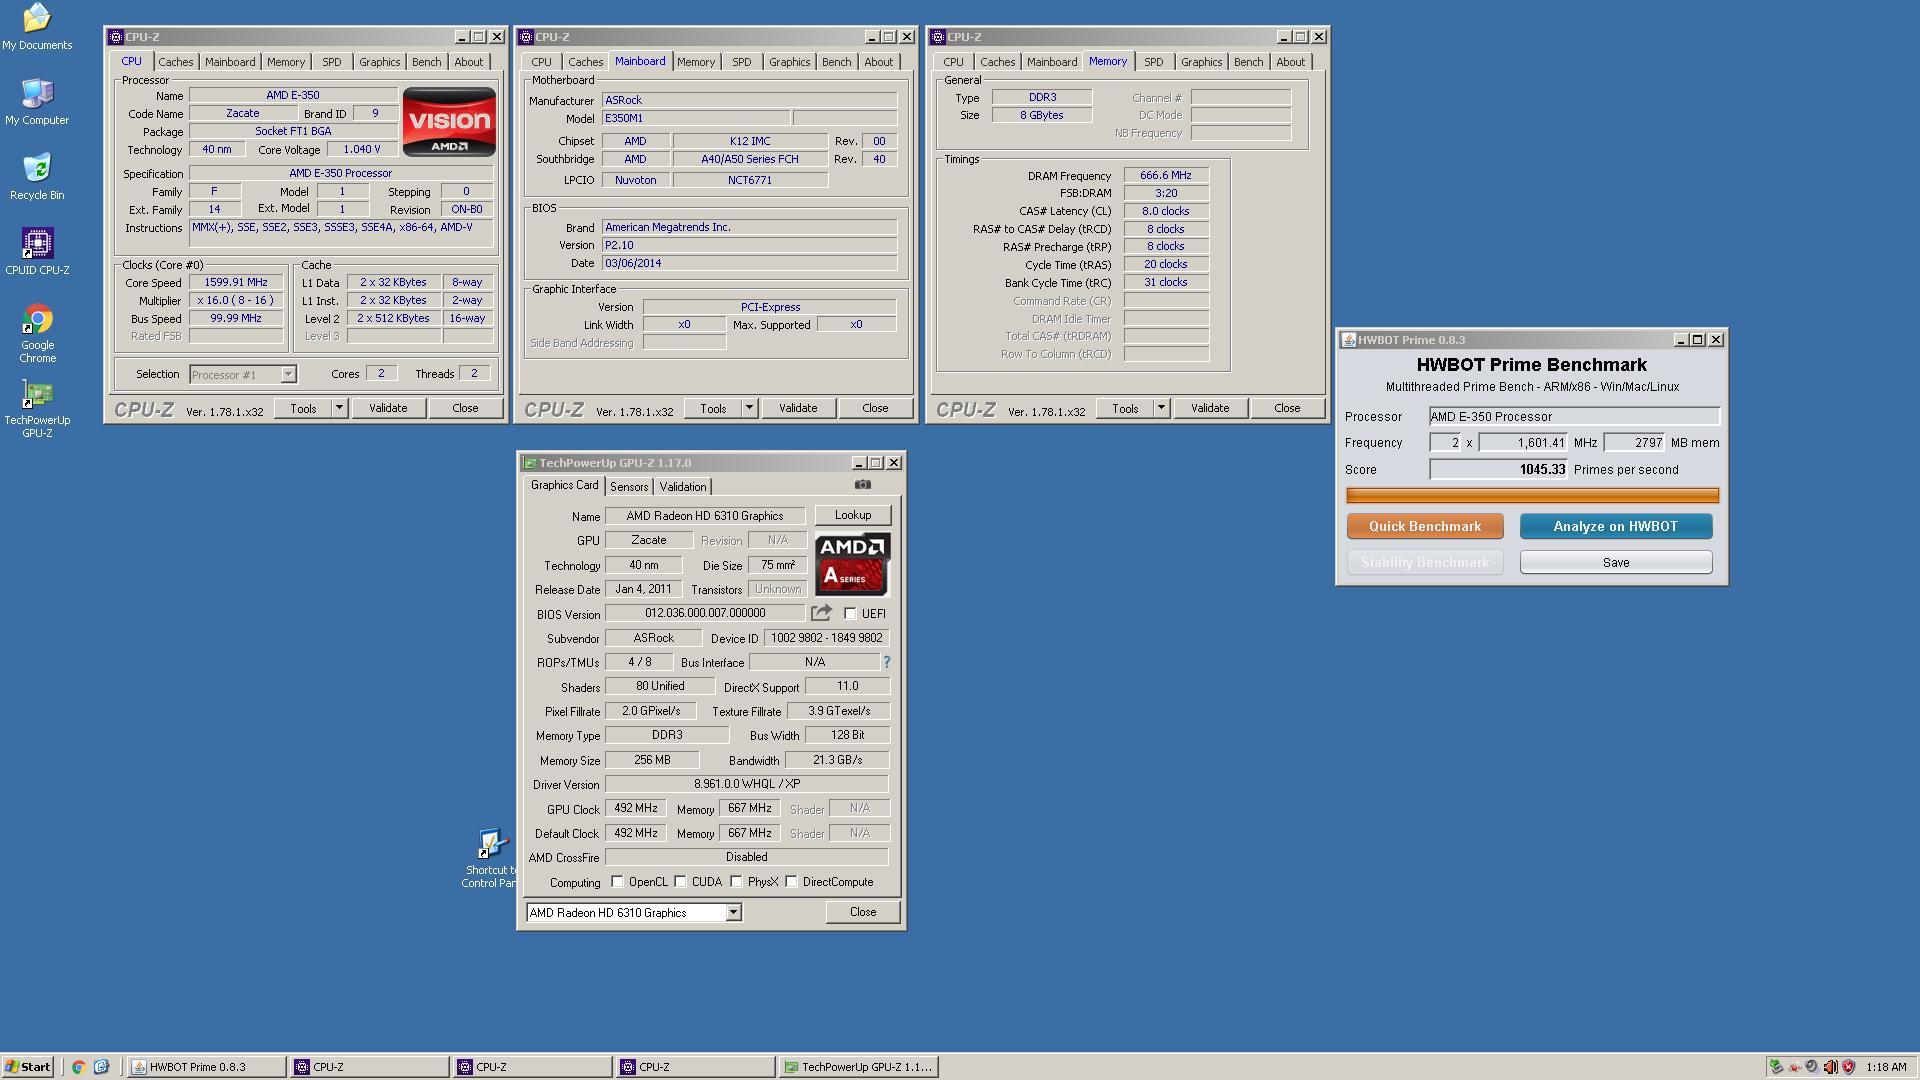Click second quick launch icon beside Chrome
The image size is (1920, 1080).
pos(101,1067)
